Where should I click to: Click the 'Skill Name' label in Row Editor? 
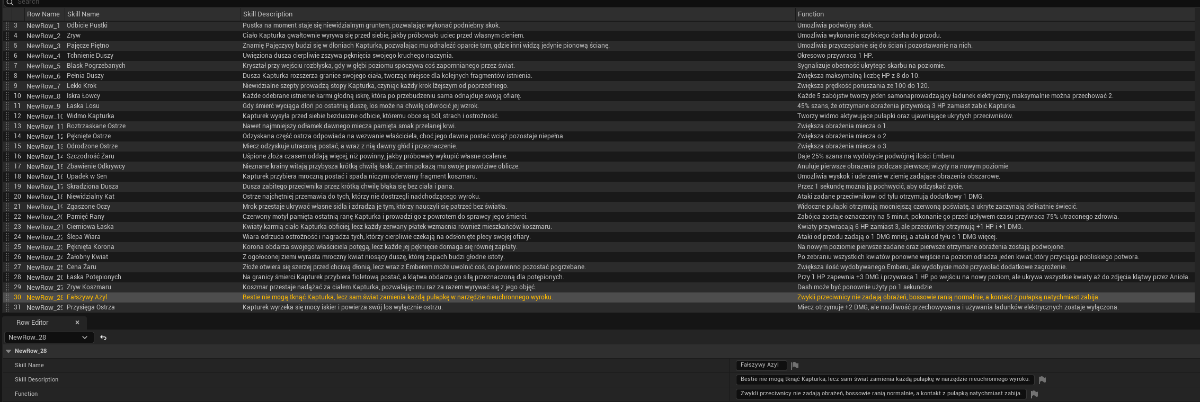point(27,365)
